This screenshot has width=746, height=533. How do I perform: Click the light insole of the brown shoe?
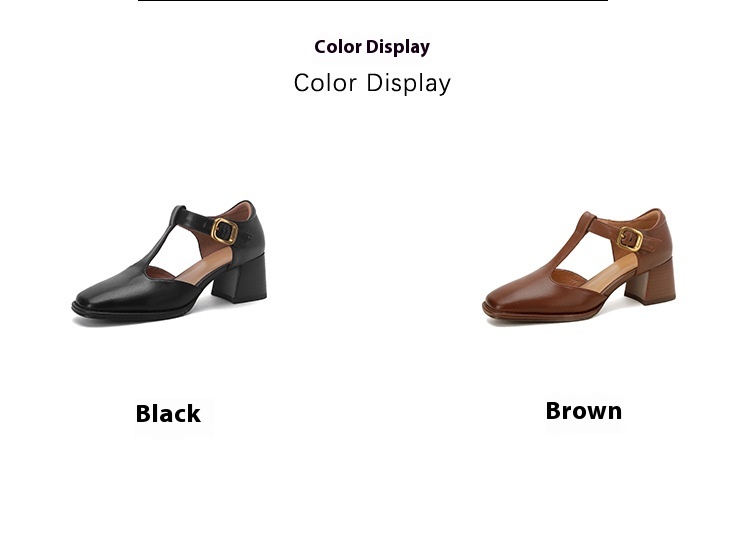[610, 273]
